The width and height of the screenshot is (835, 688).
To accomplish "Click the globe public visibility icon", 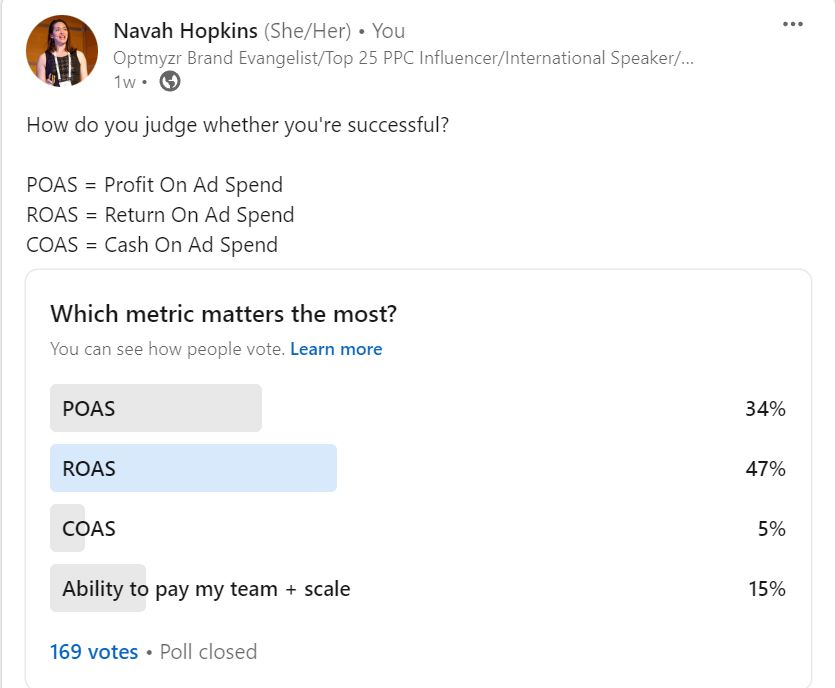I will [x=170, y=81].
